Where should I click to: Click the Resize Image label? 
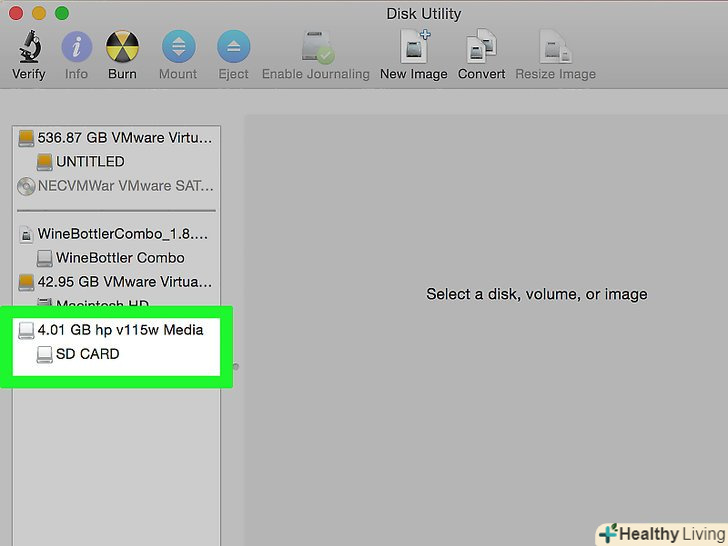[x=556, y=74]
